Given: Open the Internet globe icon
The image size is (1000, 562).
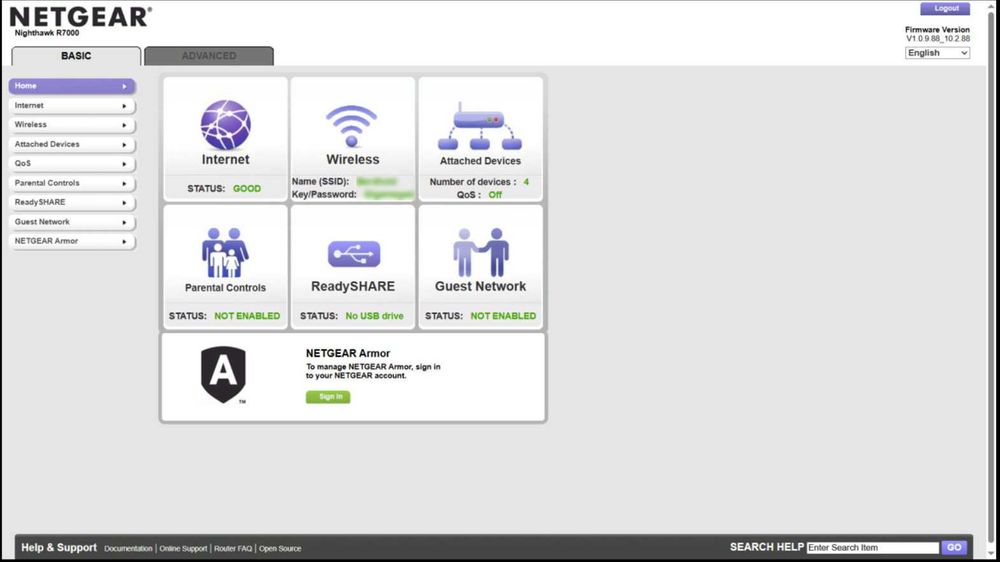Looking at the screenshot, I should coord(226,124).
